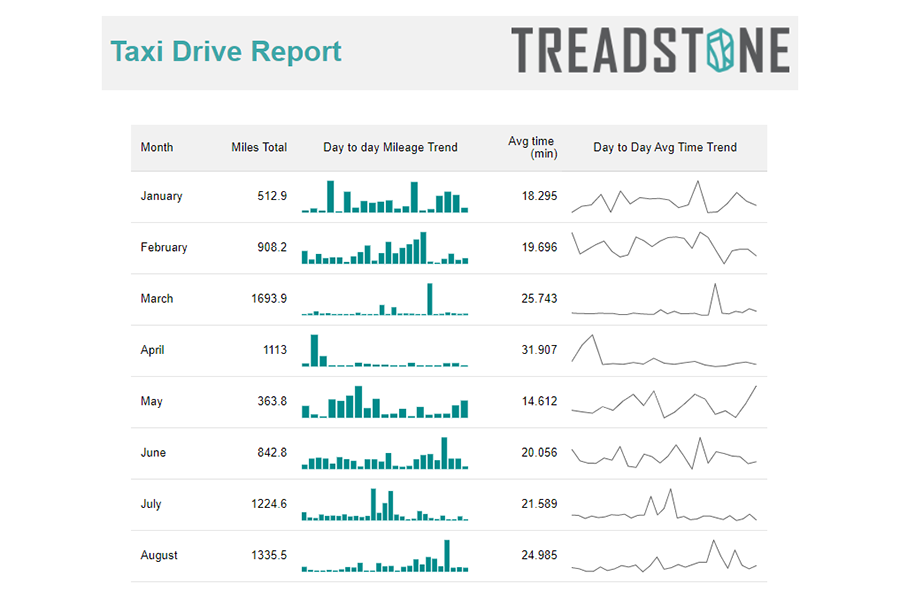
Task: Click the 31.907 average time value
Action: tap(539, 349)
